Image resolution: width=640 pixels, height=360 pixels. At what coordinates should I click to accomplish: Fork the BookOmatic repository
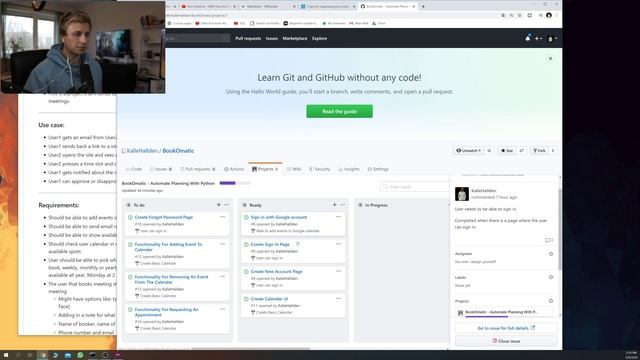[539, 151]
